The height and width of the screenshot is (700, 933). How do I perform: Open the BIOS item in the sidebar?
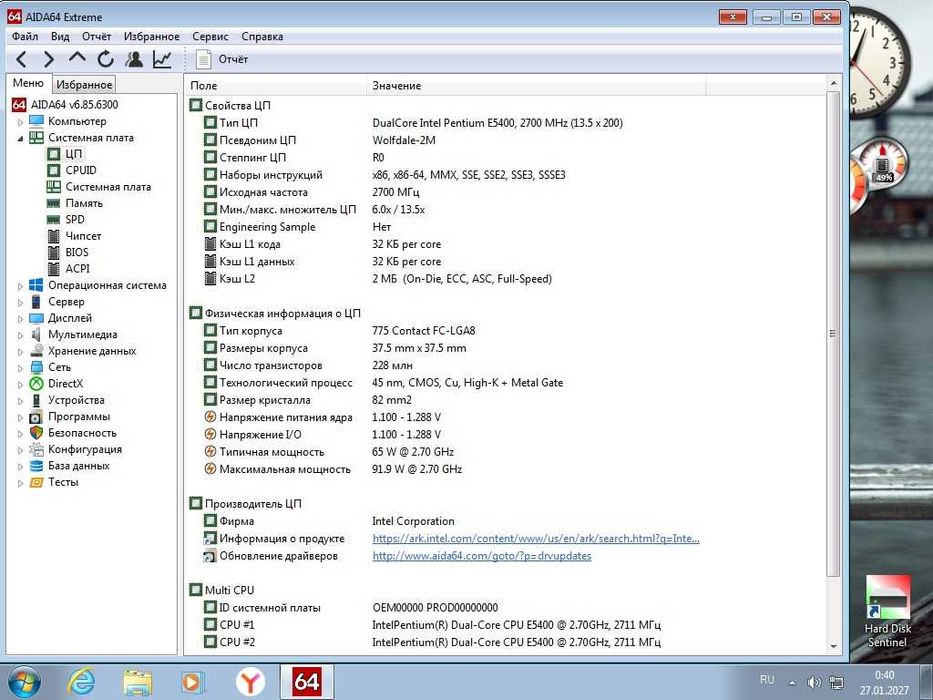point(76,252)
